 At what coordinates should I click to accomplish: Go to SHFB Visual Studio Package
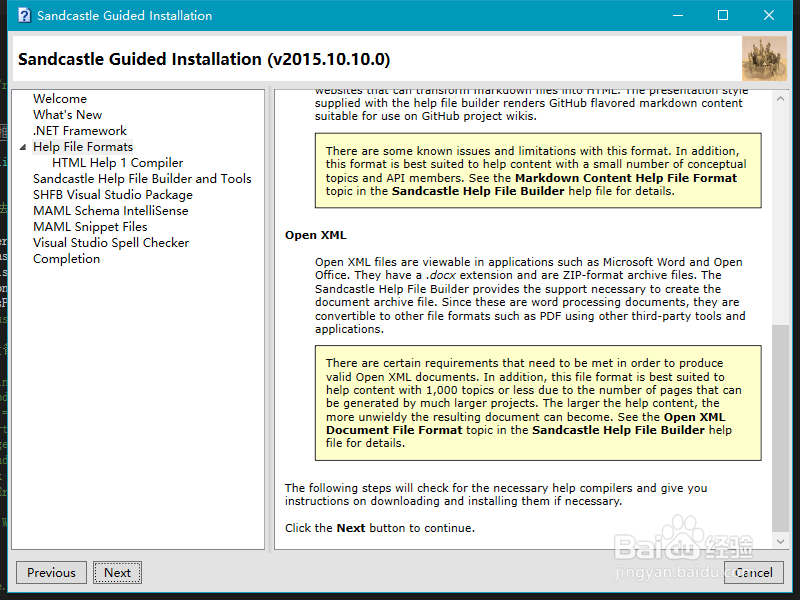[x=113, y=195]
